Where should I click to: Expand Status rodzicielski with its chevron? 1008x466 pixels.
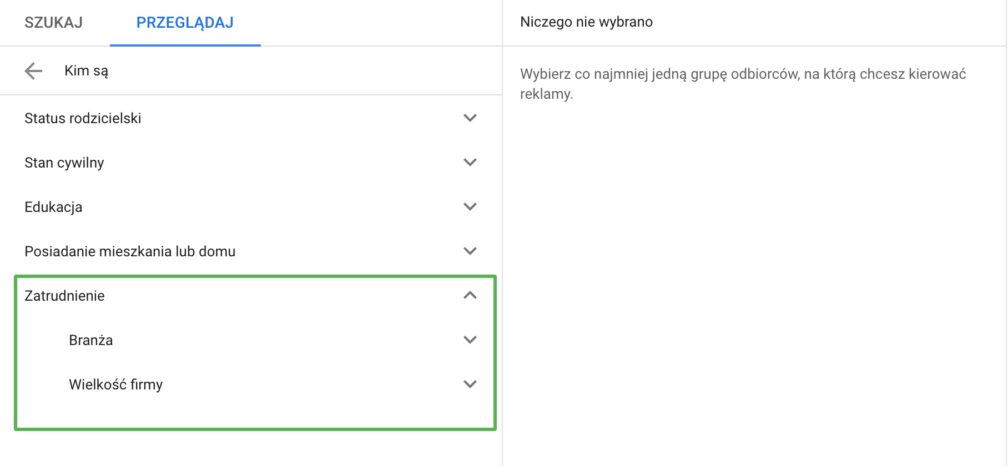pyautogui.click(x=471, y=118)
